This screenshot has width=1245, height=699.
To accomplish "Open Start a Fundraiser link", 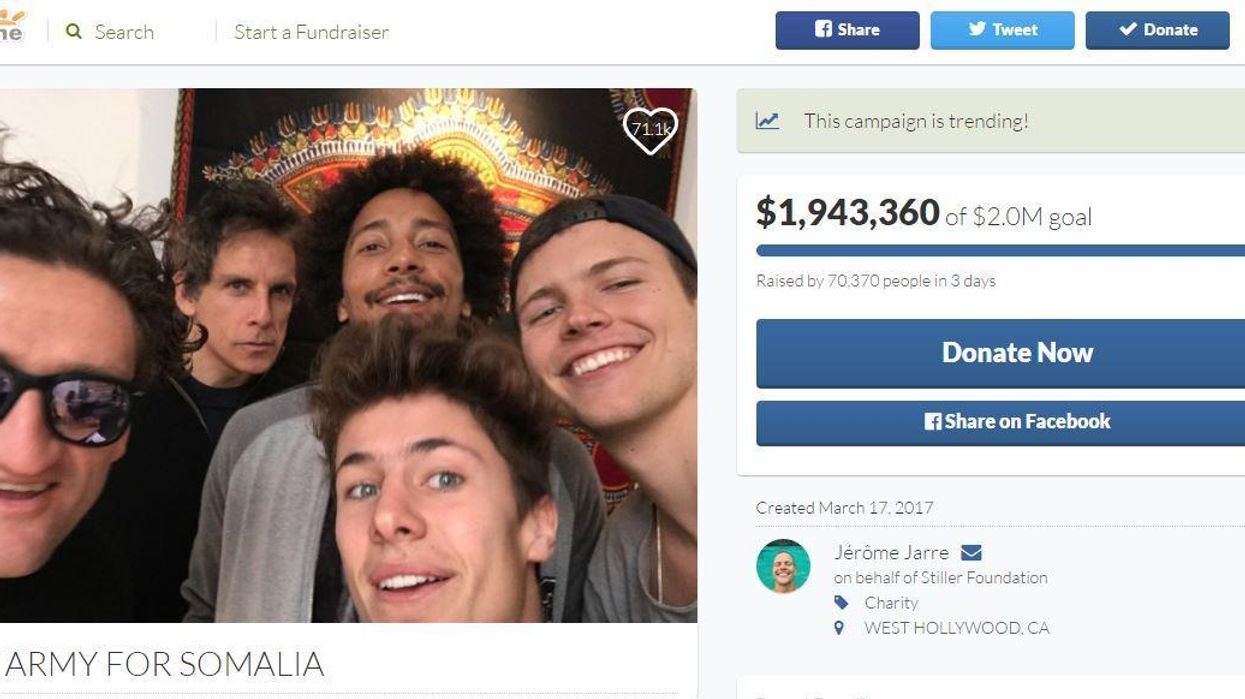I will (x=311, y=32).
